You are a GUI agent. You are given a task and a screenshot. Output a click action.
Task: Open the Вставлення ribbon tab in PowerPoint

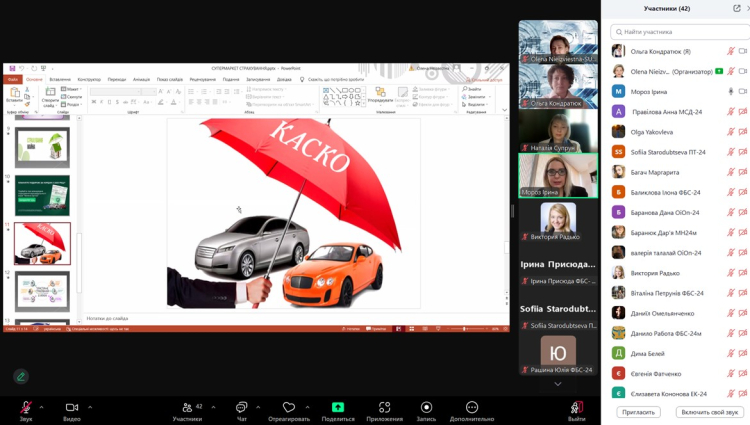60,79
